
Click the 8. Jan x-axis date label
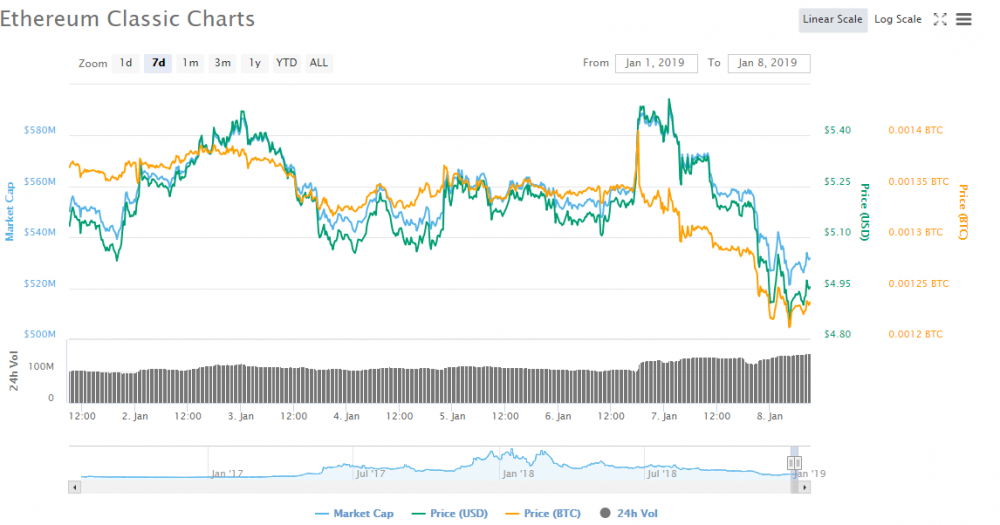tap(770, 416)
